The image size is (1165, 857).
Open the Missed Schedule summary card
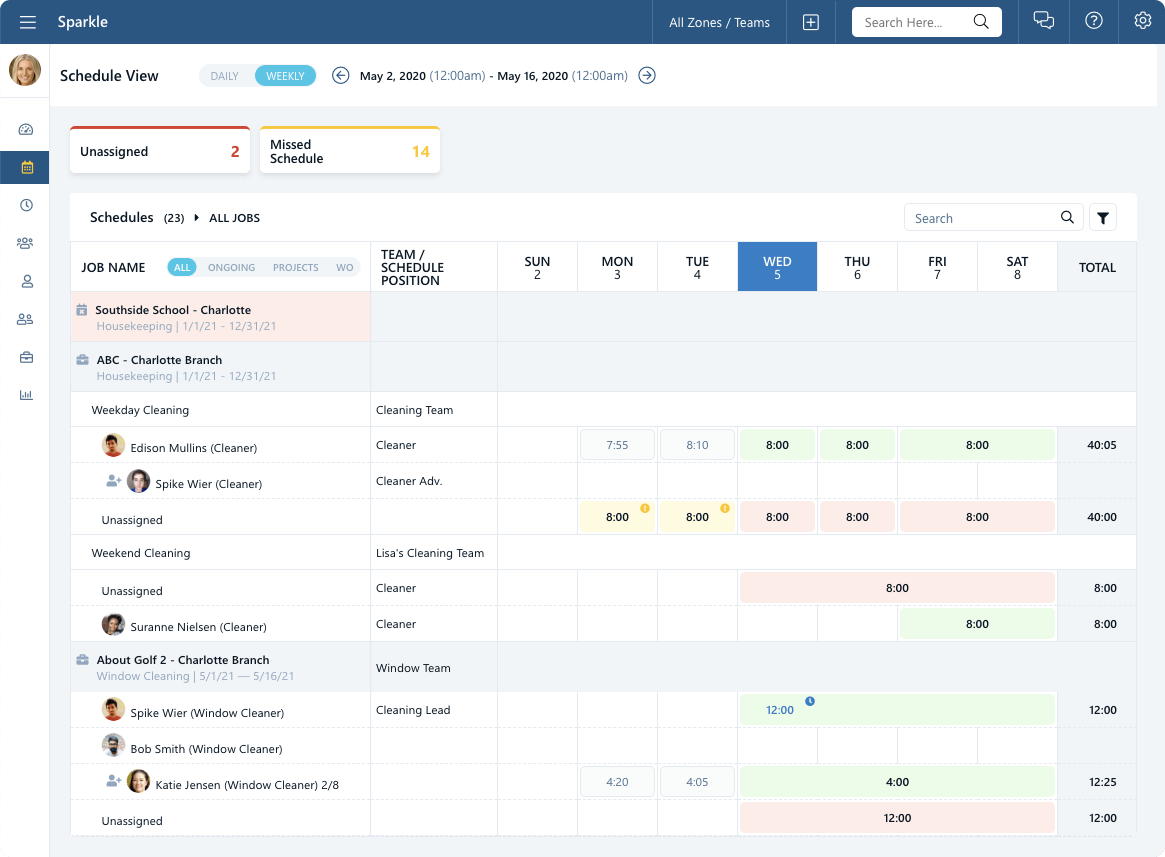349,152
